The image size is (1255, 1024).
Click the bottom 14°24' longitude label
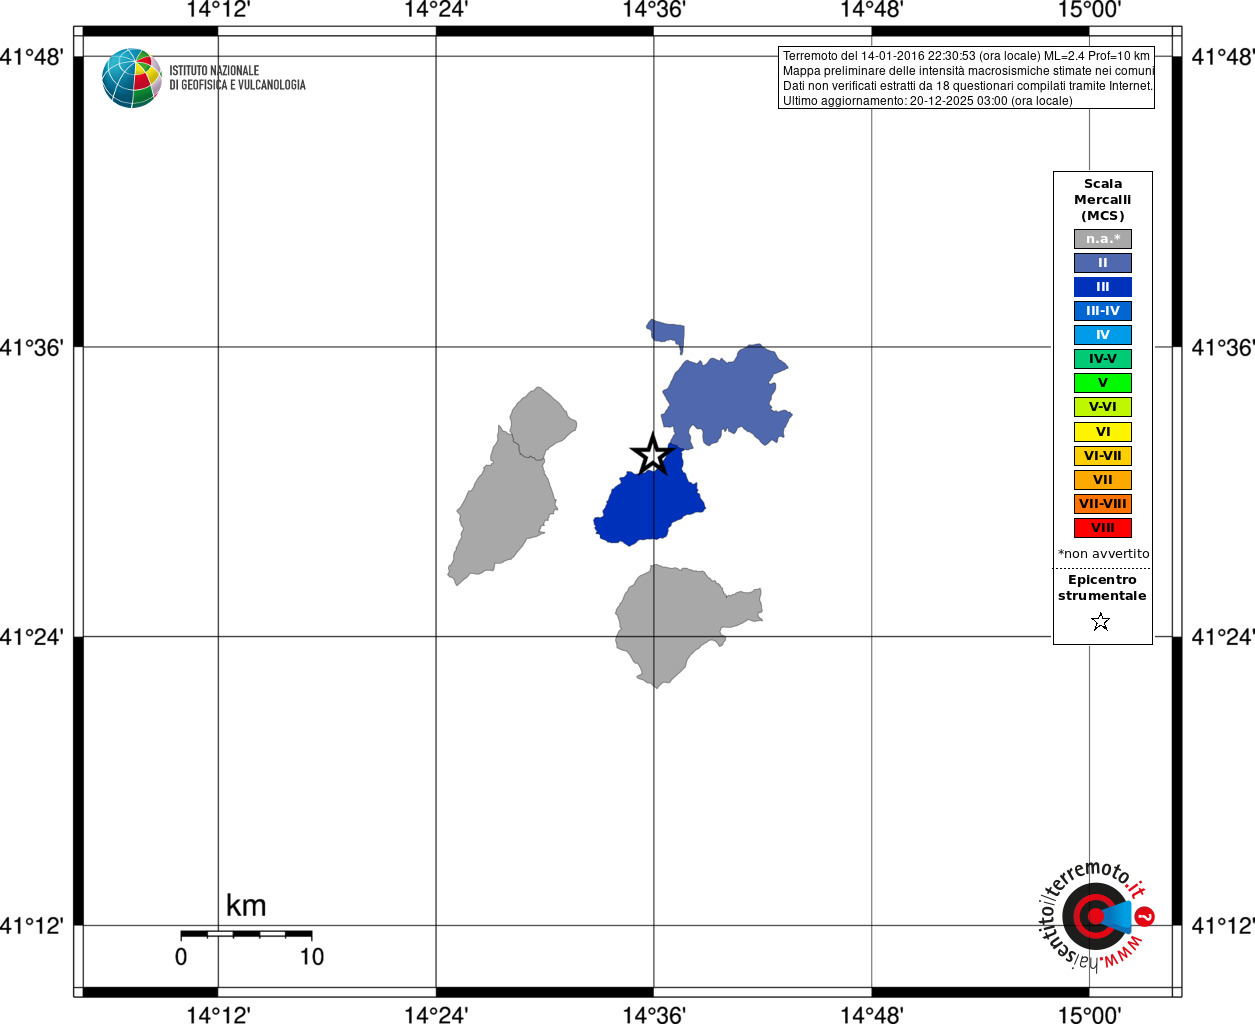436,1015
